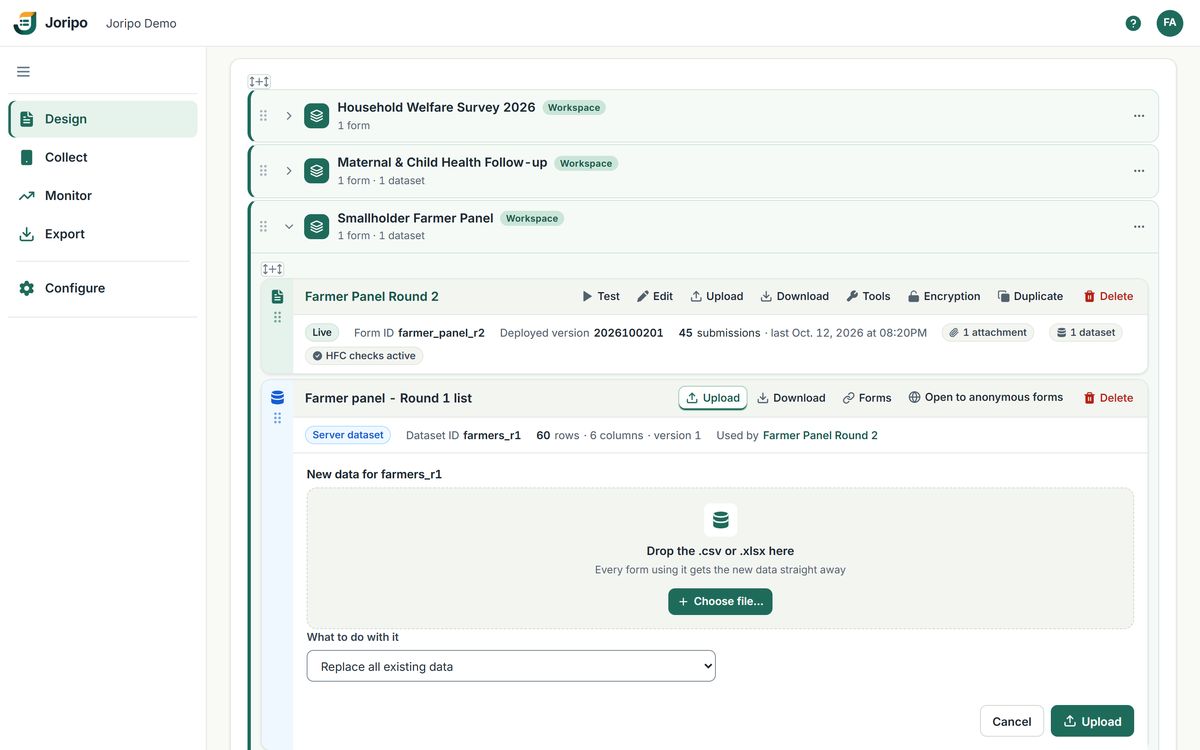This screenshot has width=1200, height=750.
Task: Grab the Smallholder Farmer Panel drag handle
Action: (x=264, y=226)
